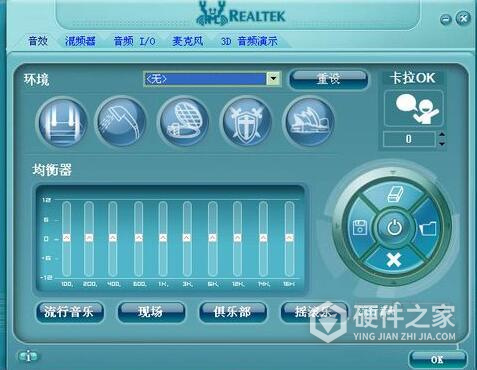Click the 1K equalizer slider handle

[x=163, y=238]
